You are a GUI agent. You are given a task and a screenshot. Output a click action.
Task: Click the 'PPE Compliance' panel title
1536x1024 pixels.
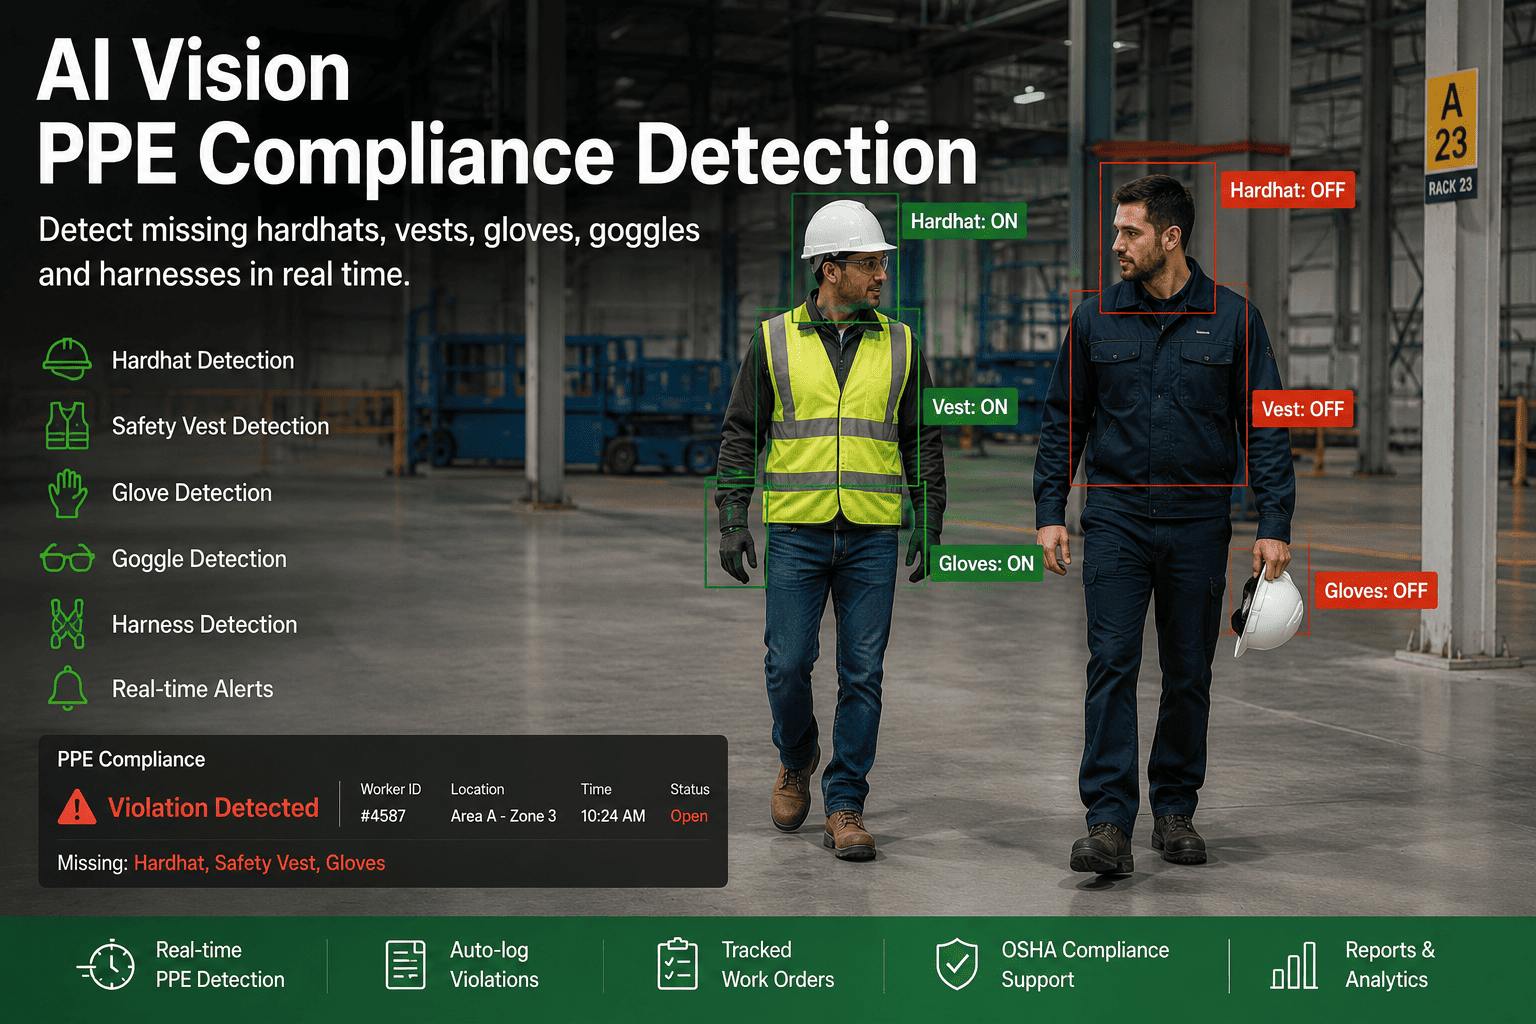[131, 759]
